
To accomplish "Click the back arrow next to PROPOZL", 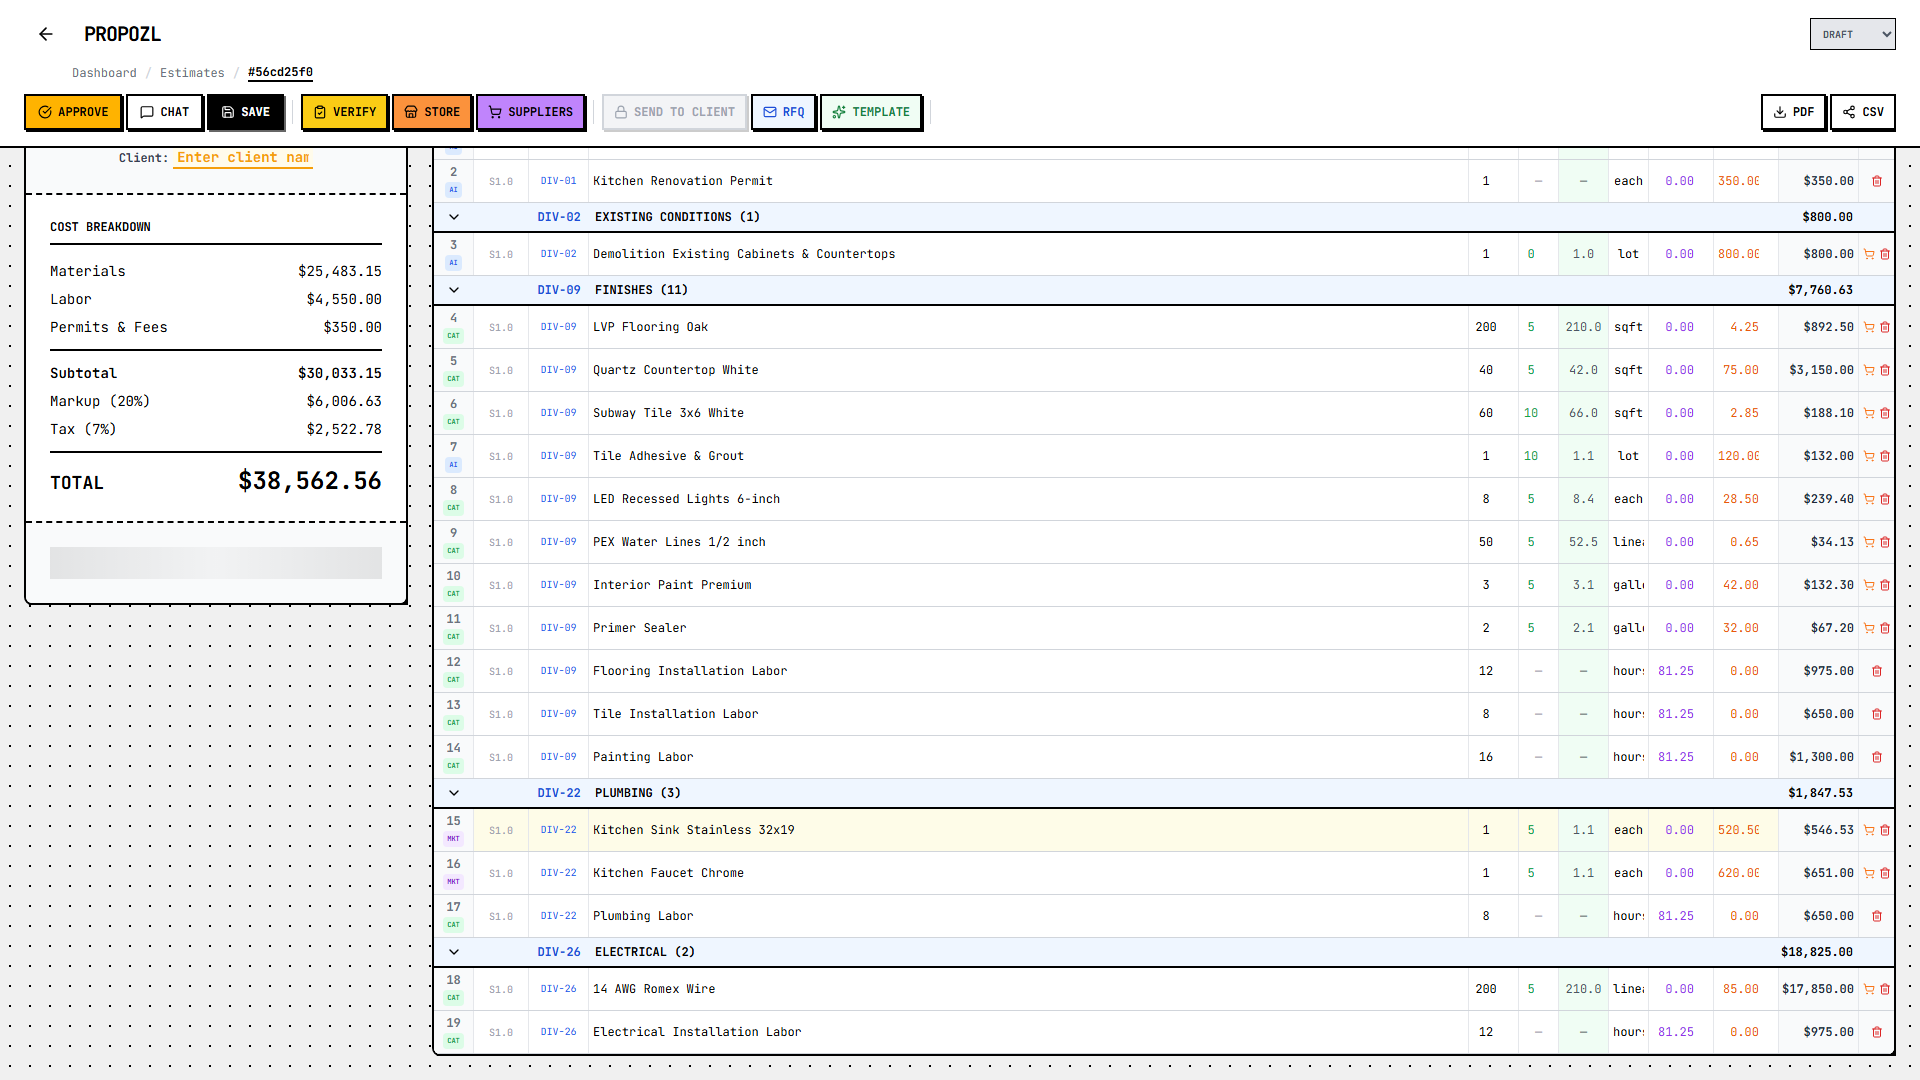I will tap(46, 34).
